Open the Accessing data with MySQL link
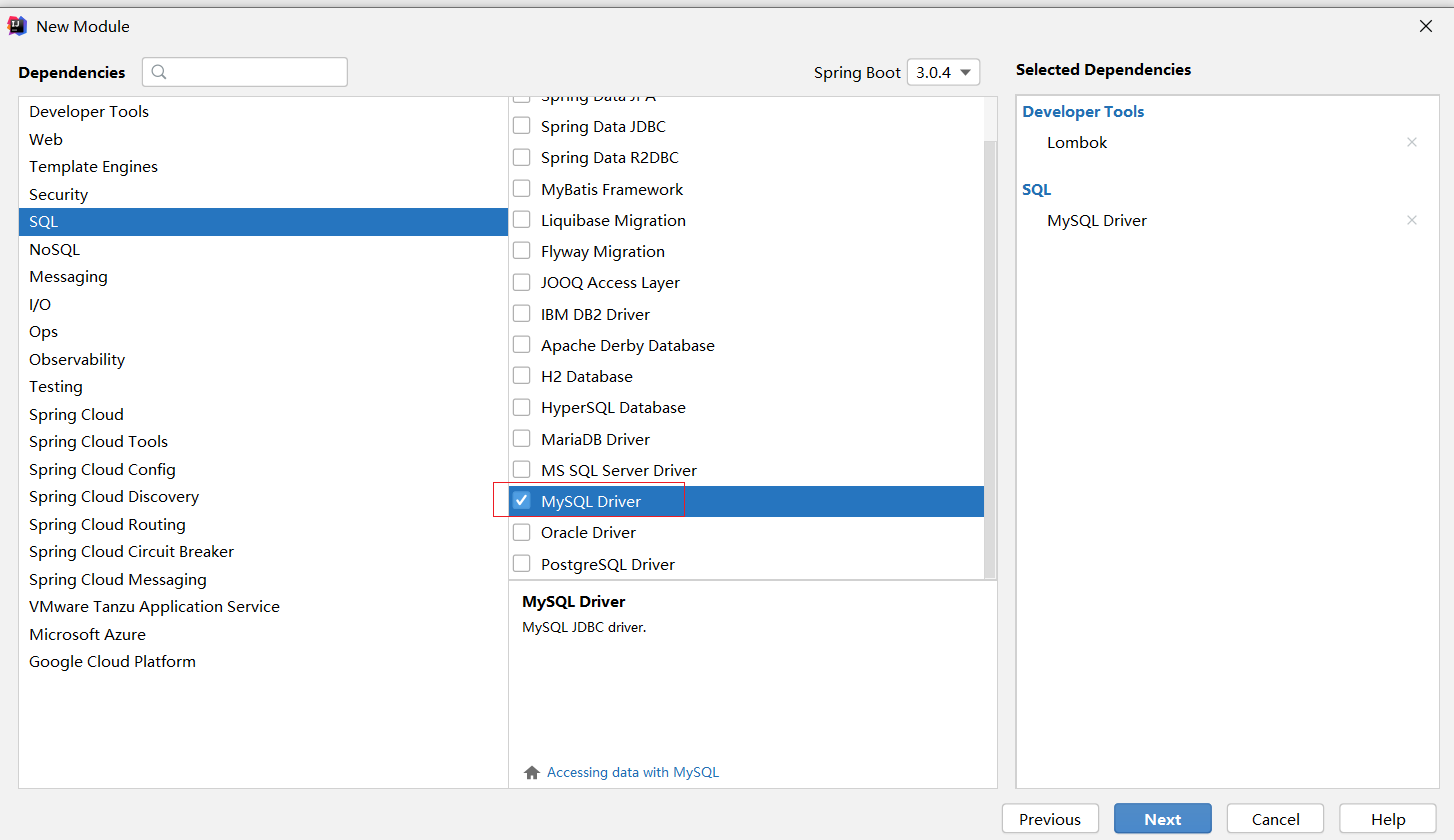This screenshot has height=840, width=1454. pyautogui.click(x=633, y=773)
